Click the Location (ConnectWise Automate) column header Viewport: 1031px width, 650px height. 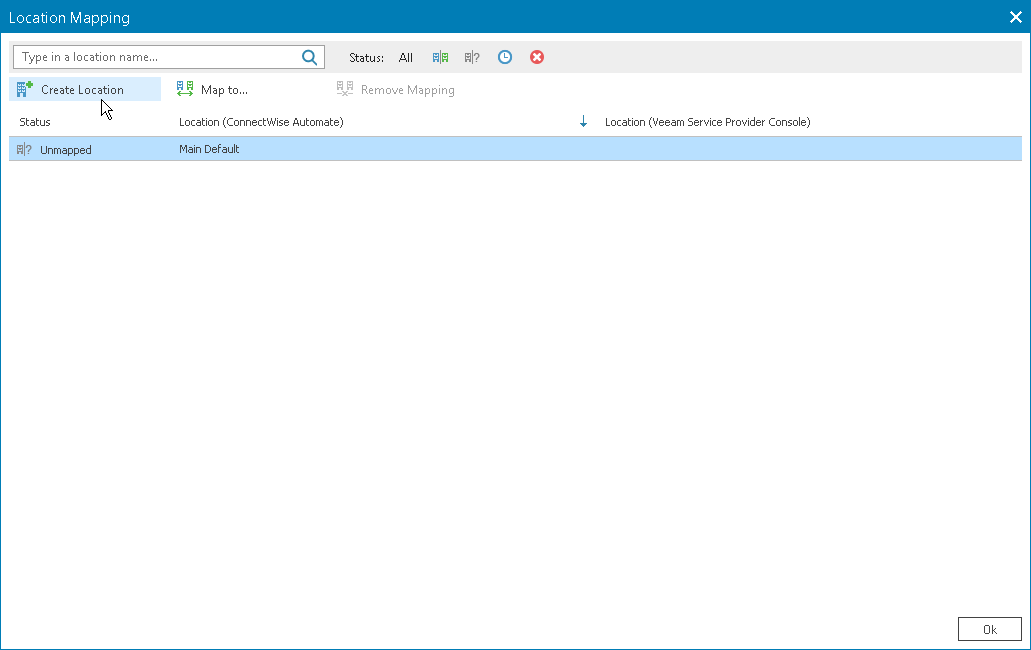coord(263,121)
